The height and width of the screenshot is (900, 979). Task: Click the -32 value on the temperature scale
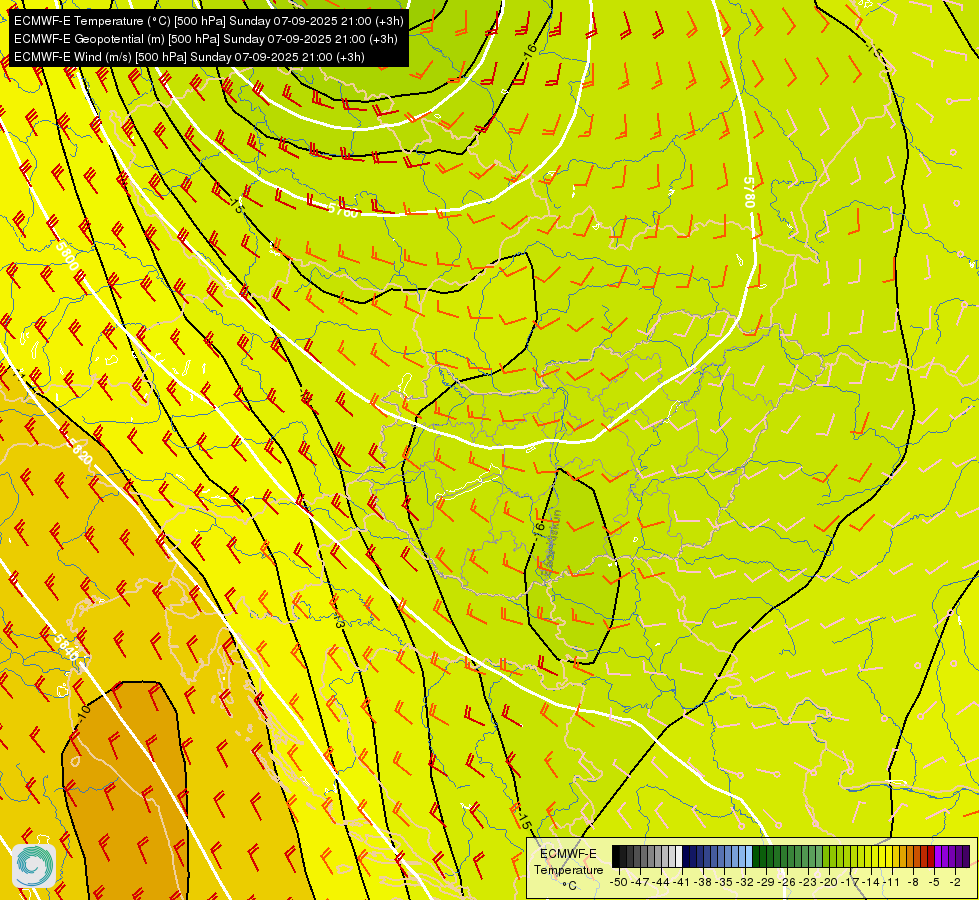[745, 882]
